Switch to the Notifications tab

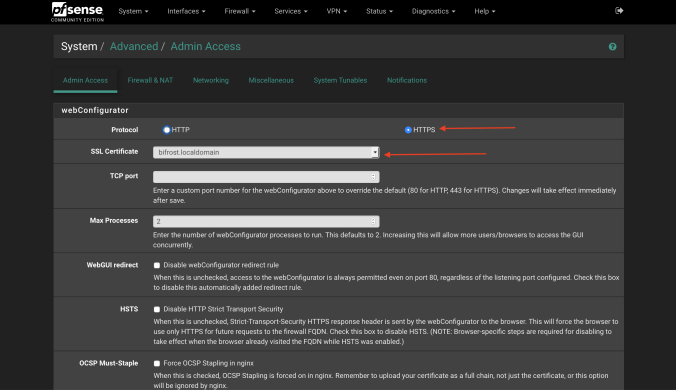407,80
